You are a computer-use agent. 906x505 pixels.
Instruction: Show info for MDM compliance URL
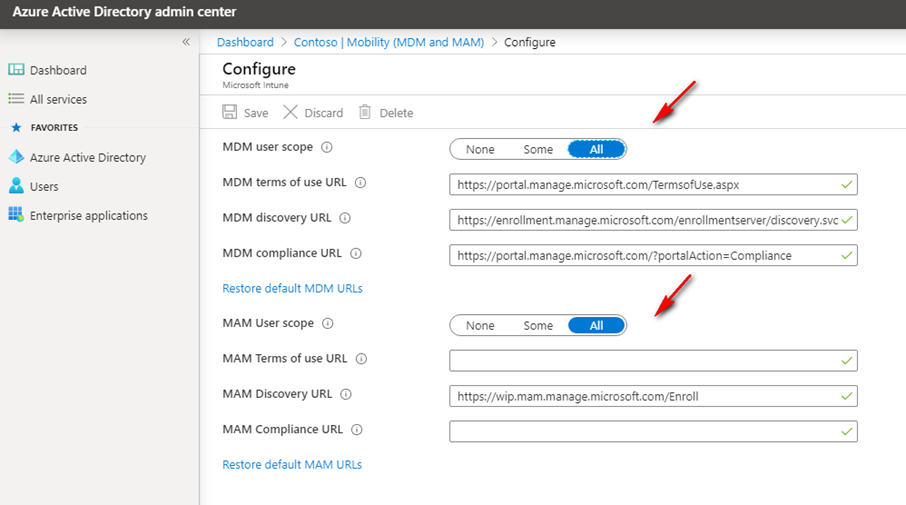(x=356, y=254)
